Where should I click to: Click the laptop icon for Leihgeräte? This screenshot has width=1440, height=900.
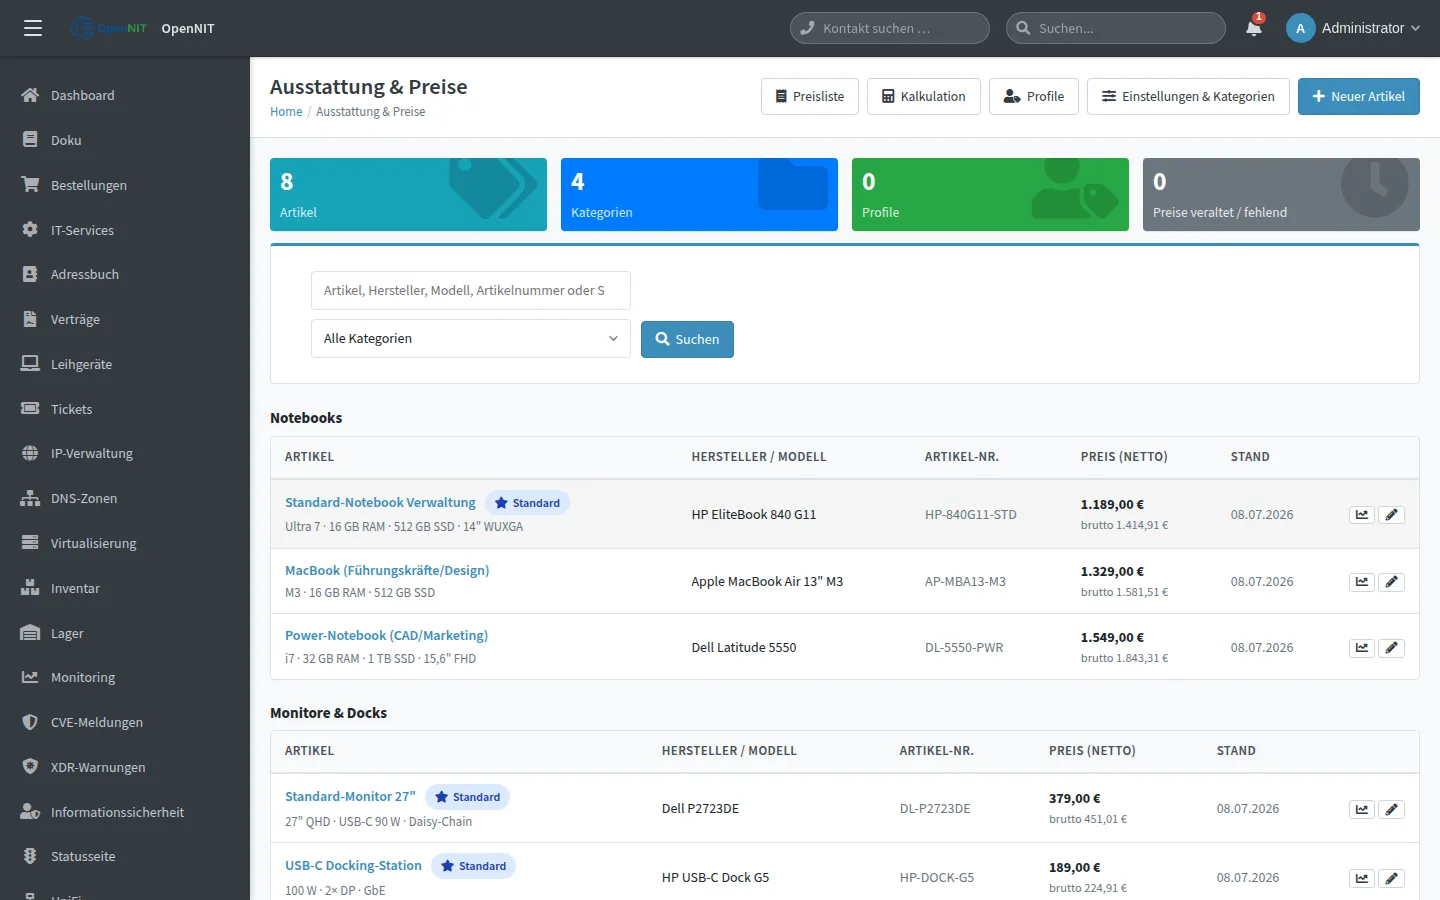tap(30, 364)
